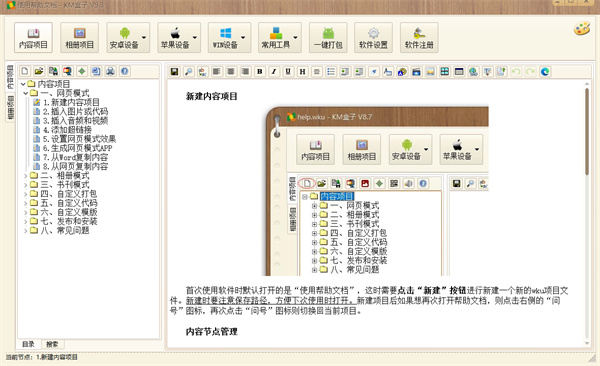Image resolution: width=600 pixels, height=366 pixels.
Task: Click the 内容节点管理 heading text
Action: (212, 332)
